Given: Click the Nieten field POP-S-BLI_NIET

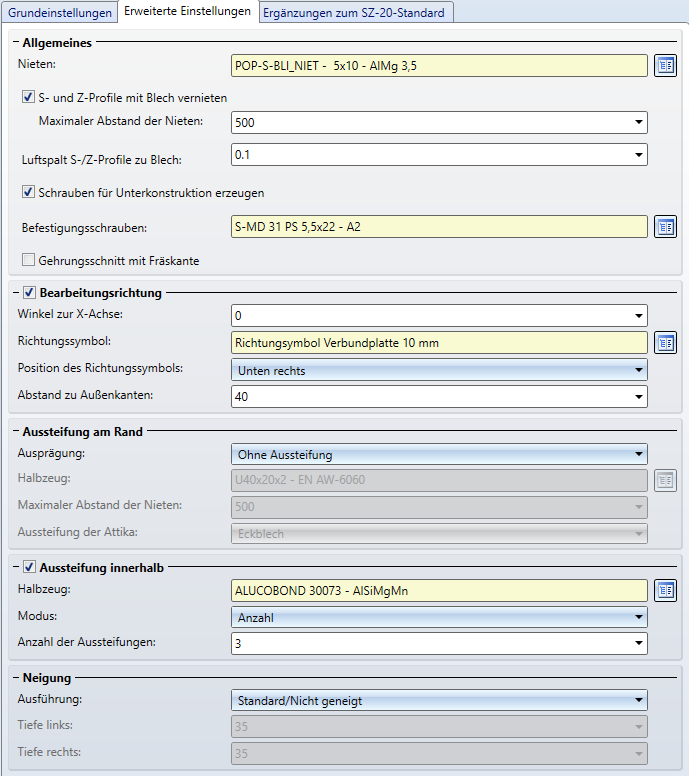Looking at the screenshot, I should [439, 65].
